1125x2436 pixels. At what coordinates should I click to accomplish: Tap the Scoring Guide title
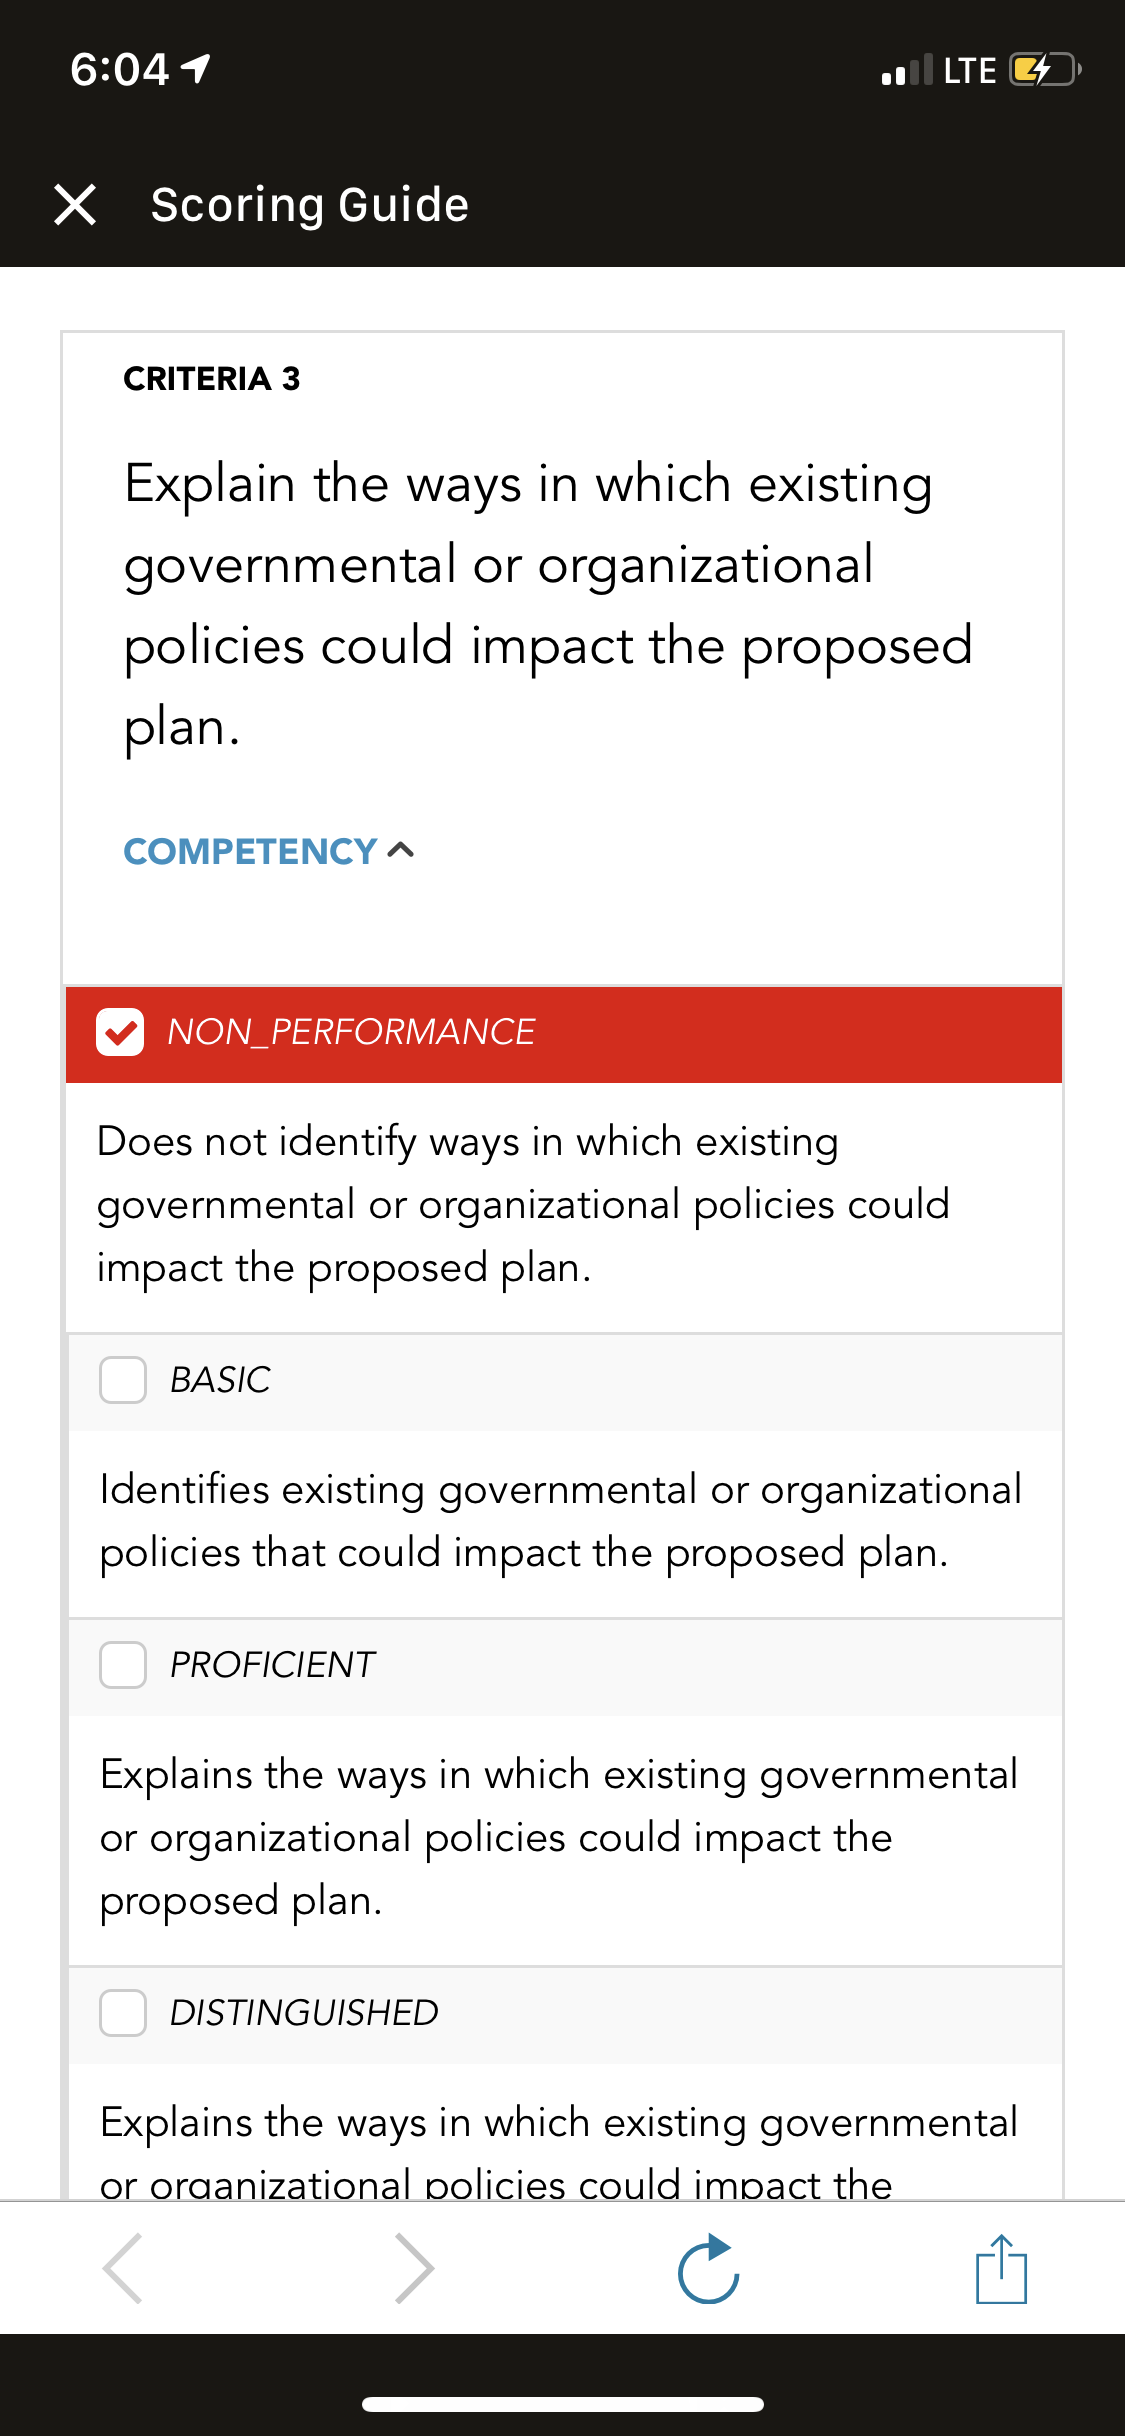point(310,205)
